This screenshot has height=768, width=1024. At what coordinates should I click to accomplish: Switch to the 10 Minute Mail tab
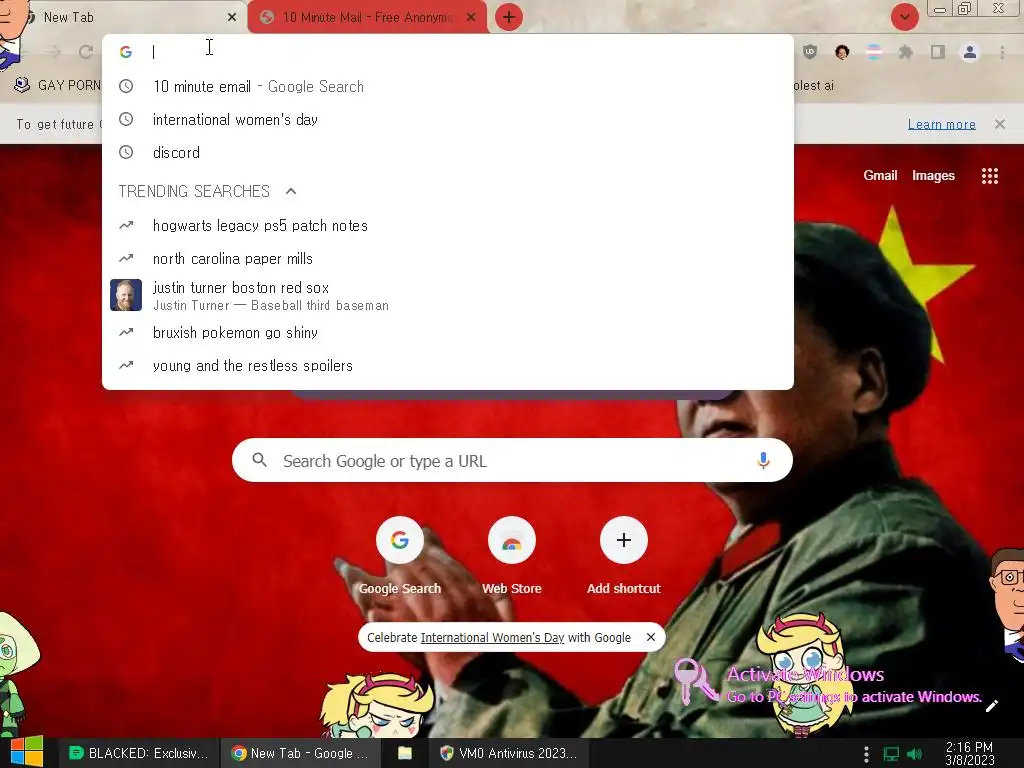(367, 18)
